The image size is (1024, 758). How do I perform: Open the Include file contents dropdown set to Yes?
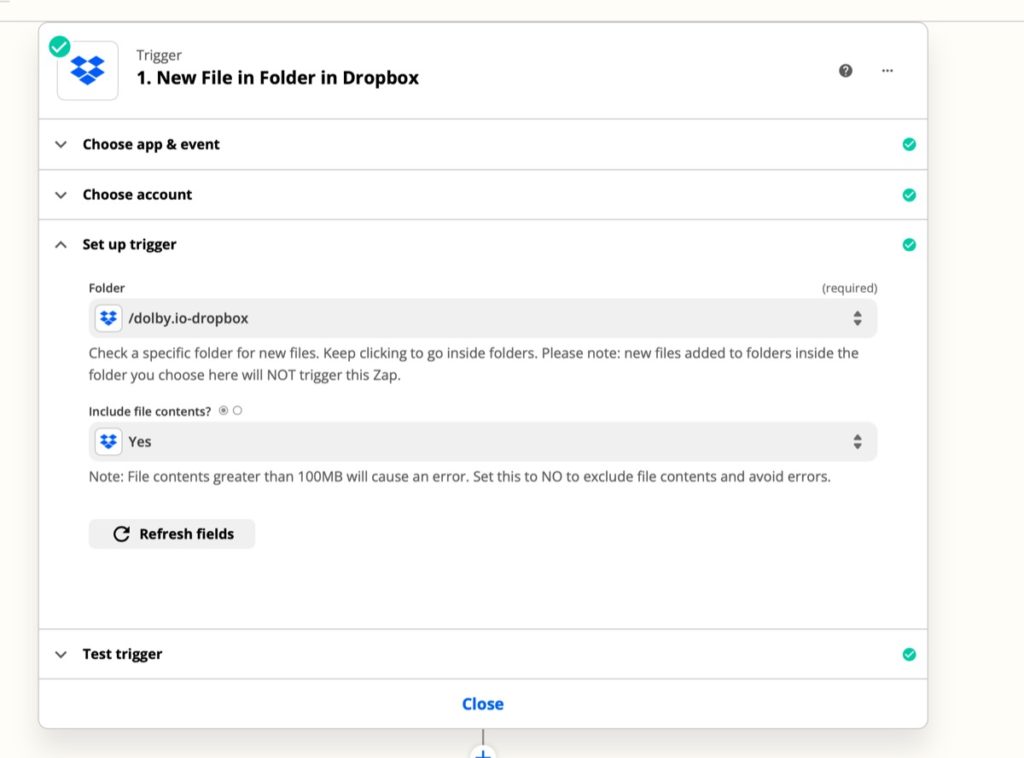(x=483, y=441)
